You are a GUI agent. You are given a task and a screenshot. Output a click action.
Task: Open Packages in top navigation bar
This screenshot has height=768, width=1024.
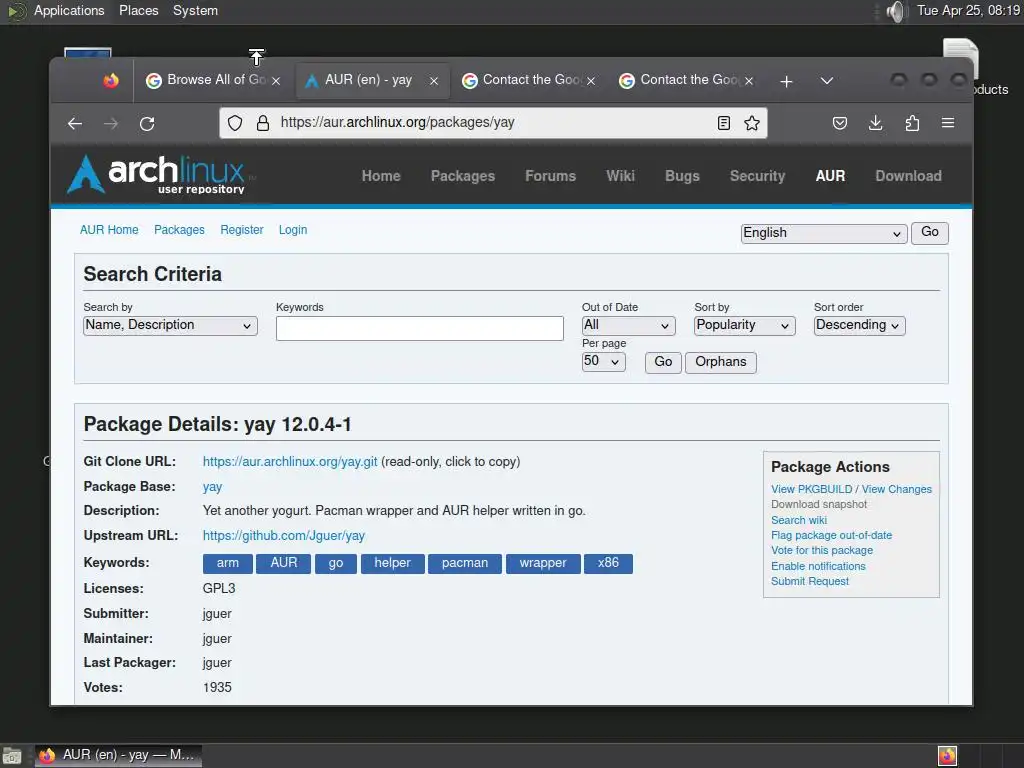click(463, 176)
